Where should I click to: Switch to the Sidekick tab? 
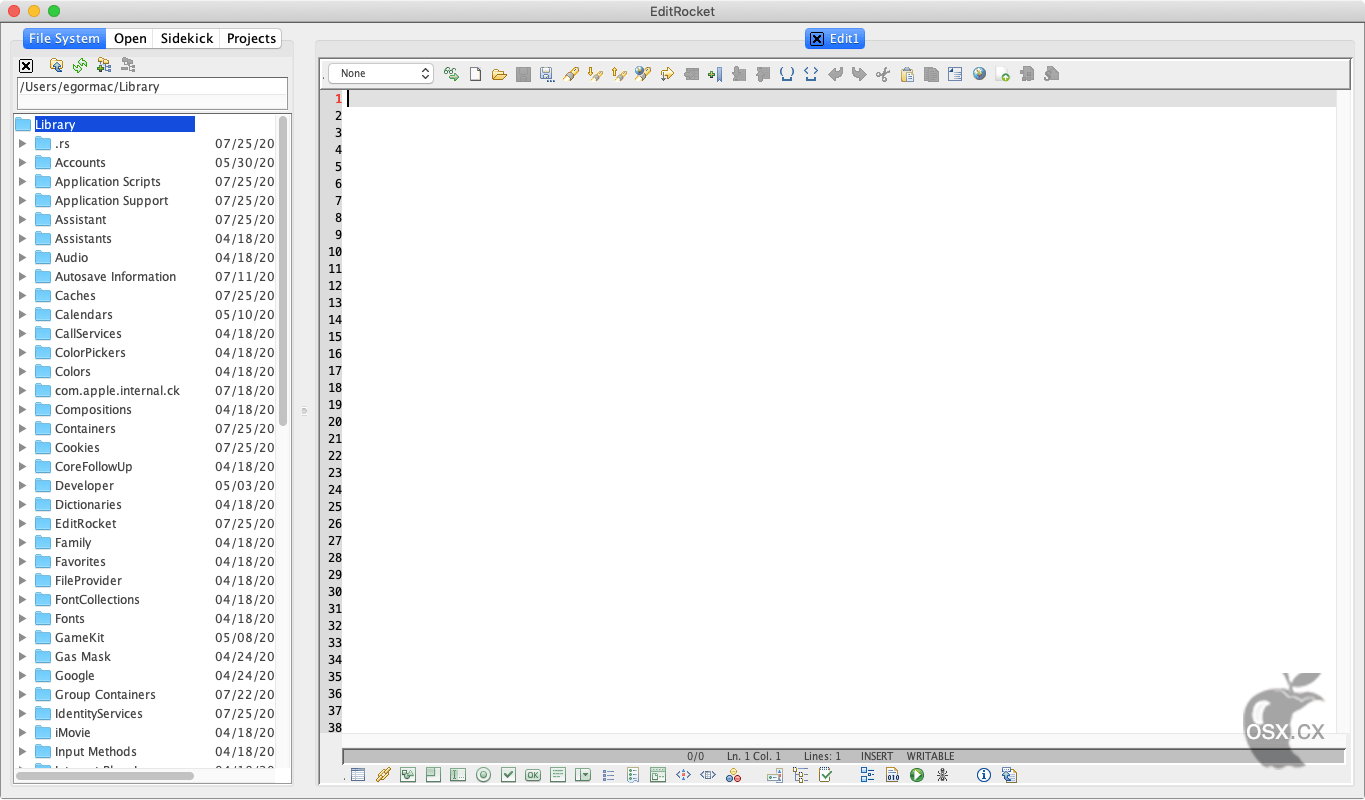click(x=187, y=38)
